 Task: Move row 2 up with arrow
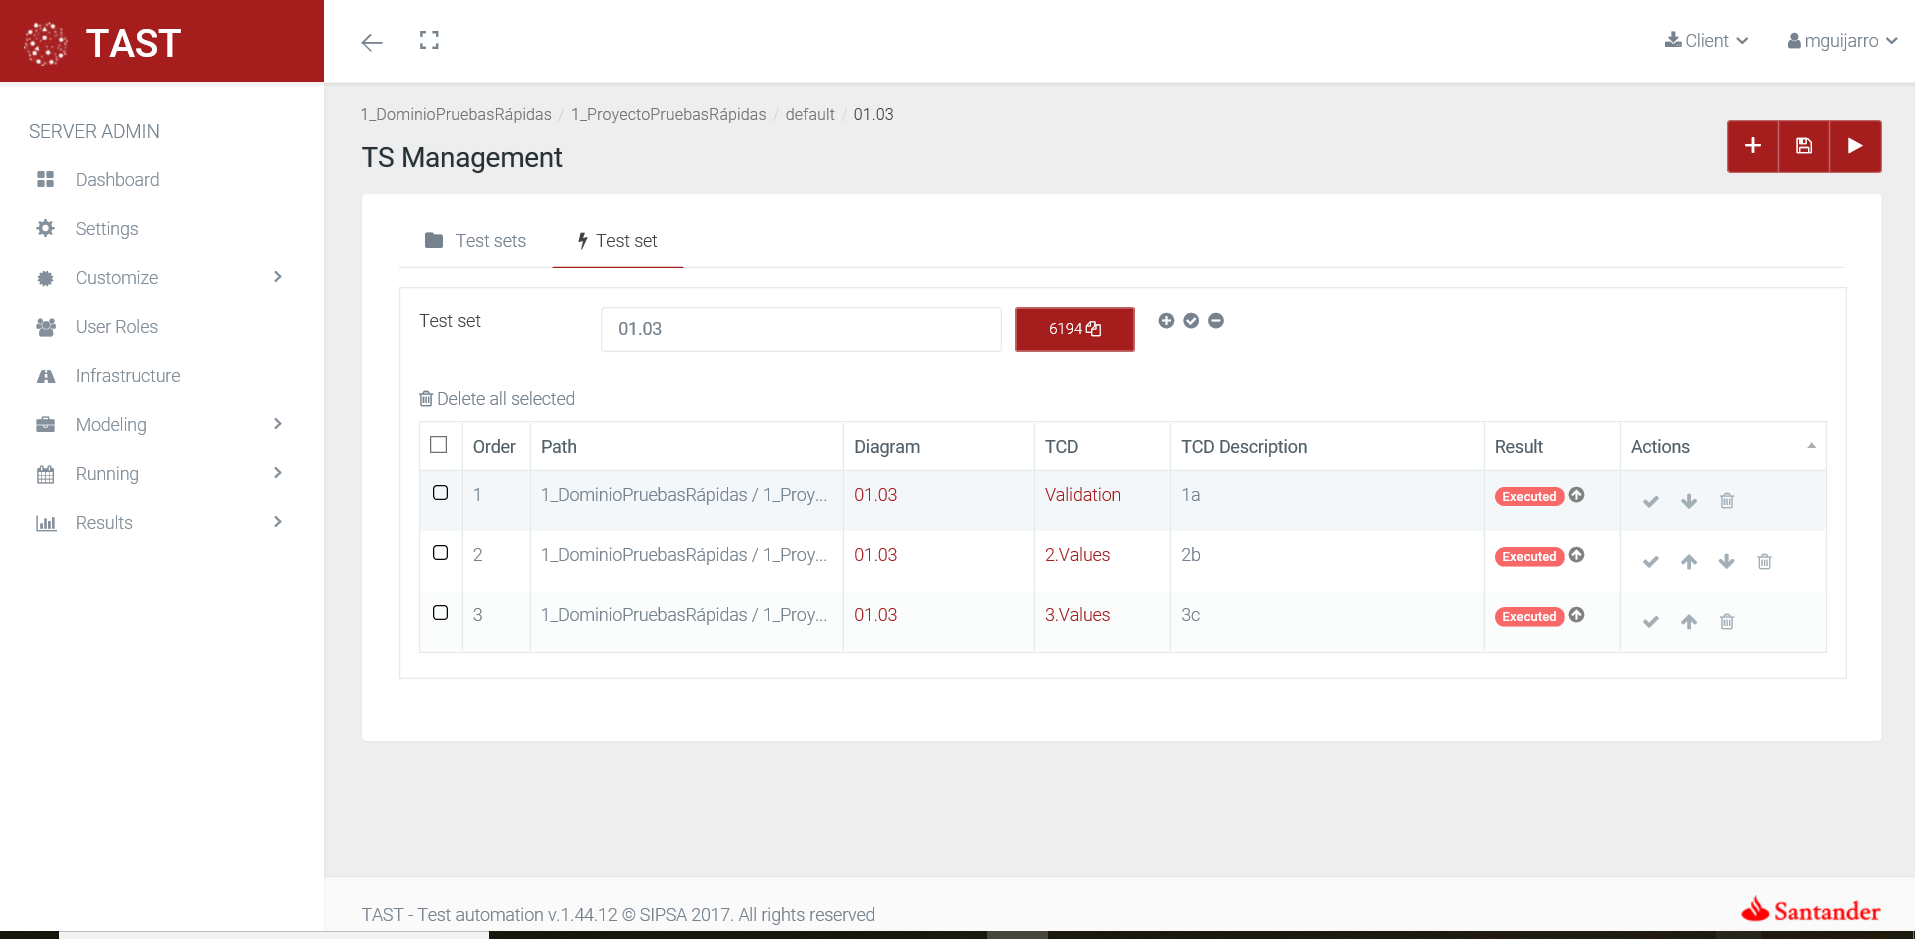pyautogui.click(x=1688, y=561)
